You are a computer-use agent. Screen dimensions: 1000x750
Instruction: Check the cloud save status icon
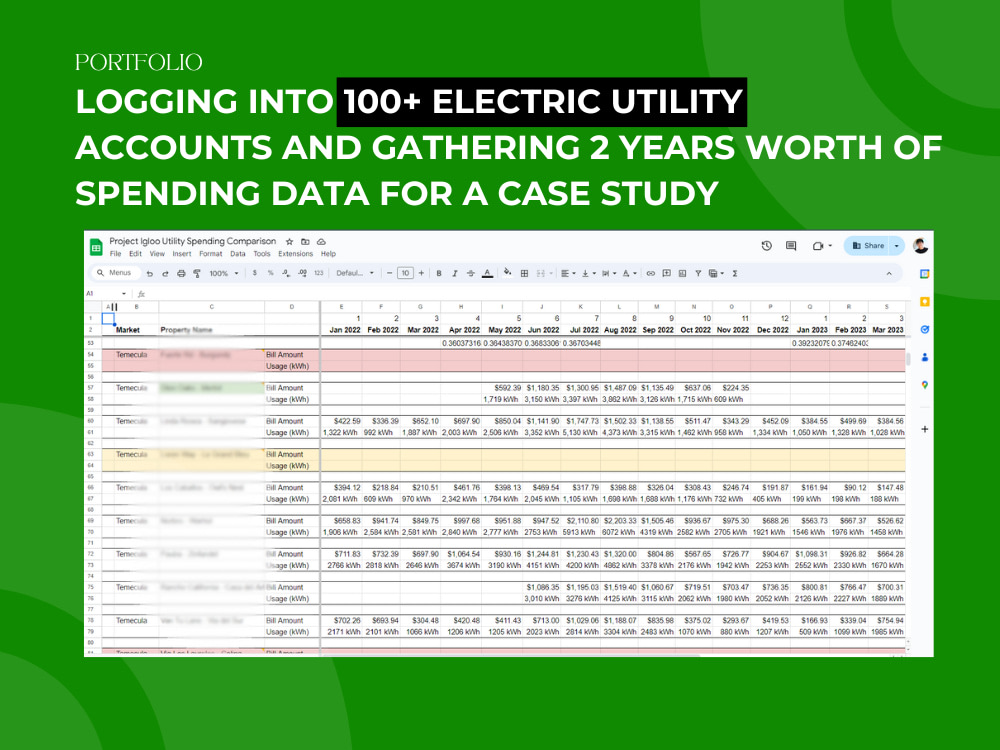(x=321, y=242)
